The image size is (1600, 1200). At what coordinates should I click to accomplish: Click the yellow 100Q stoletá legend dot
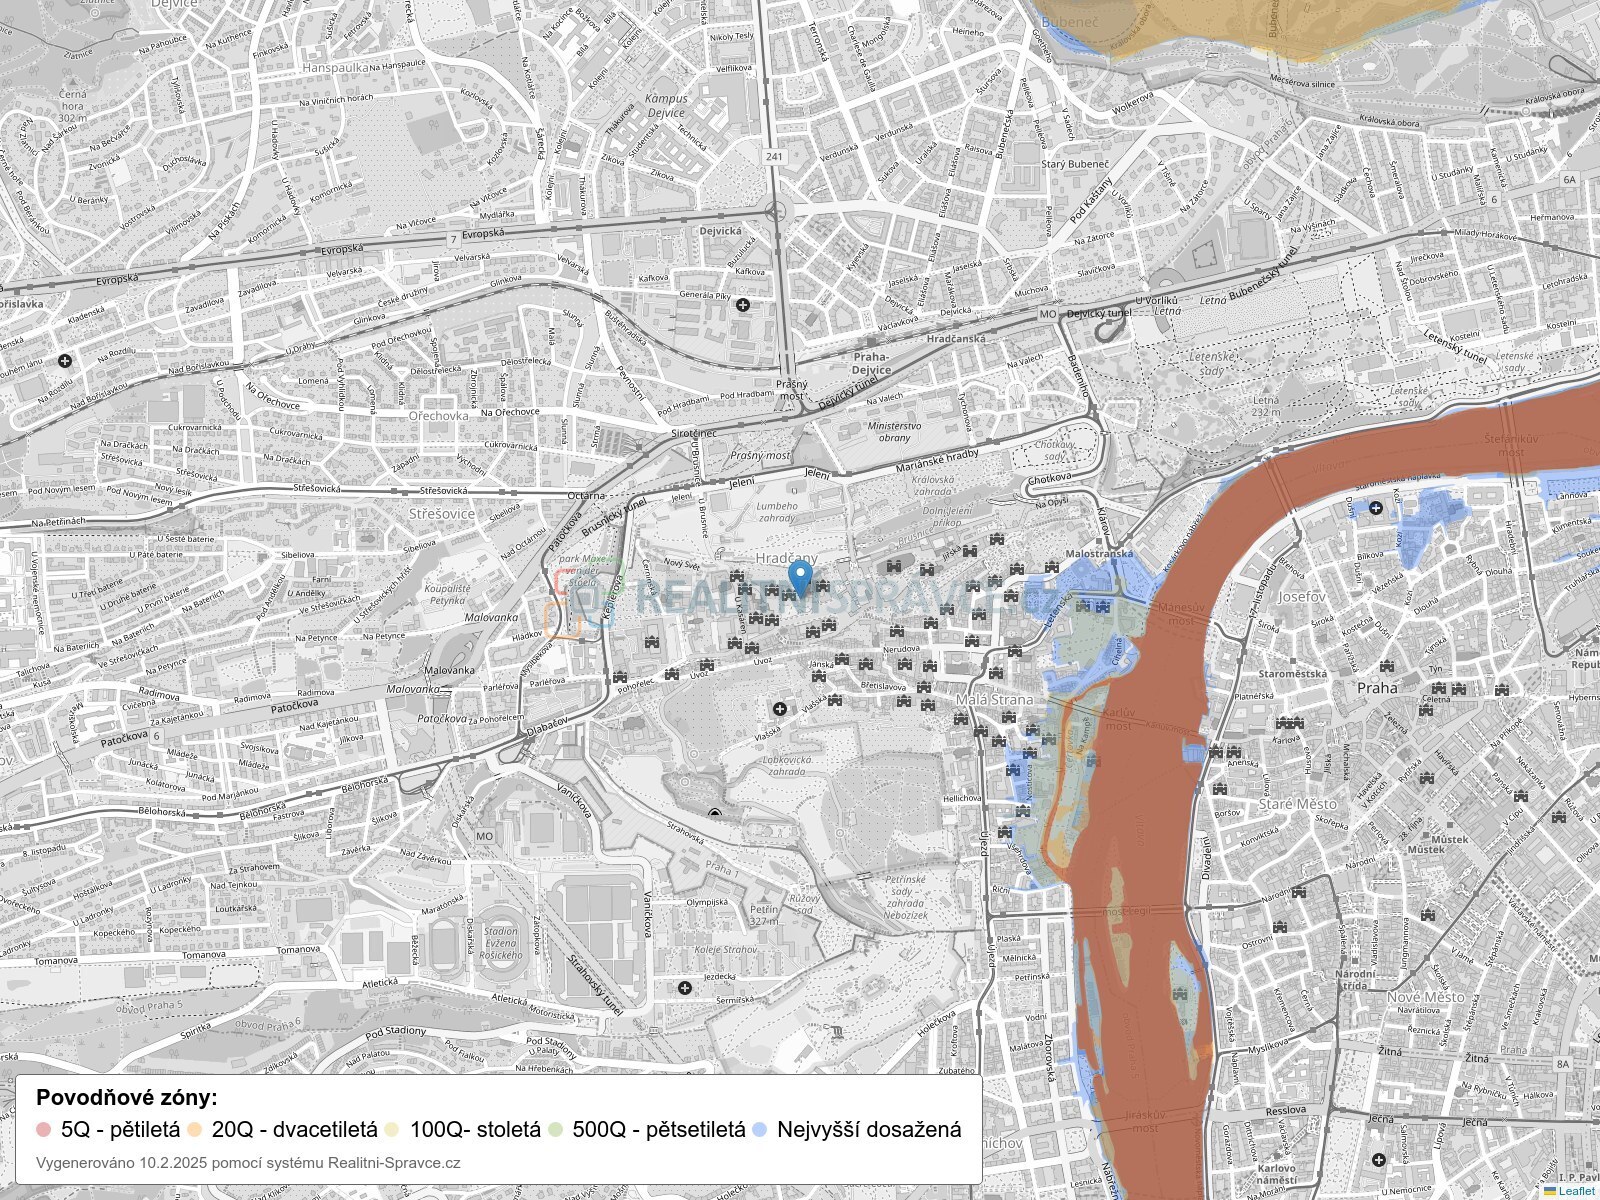(x=392, y=1130)
